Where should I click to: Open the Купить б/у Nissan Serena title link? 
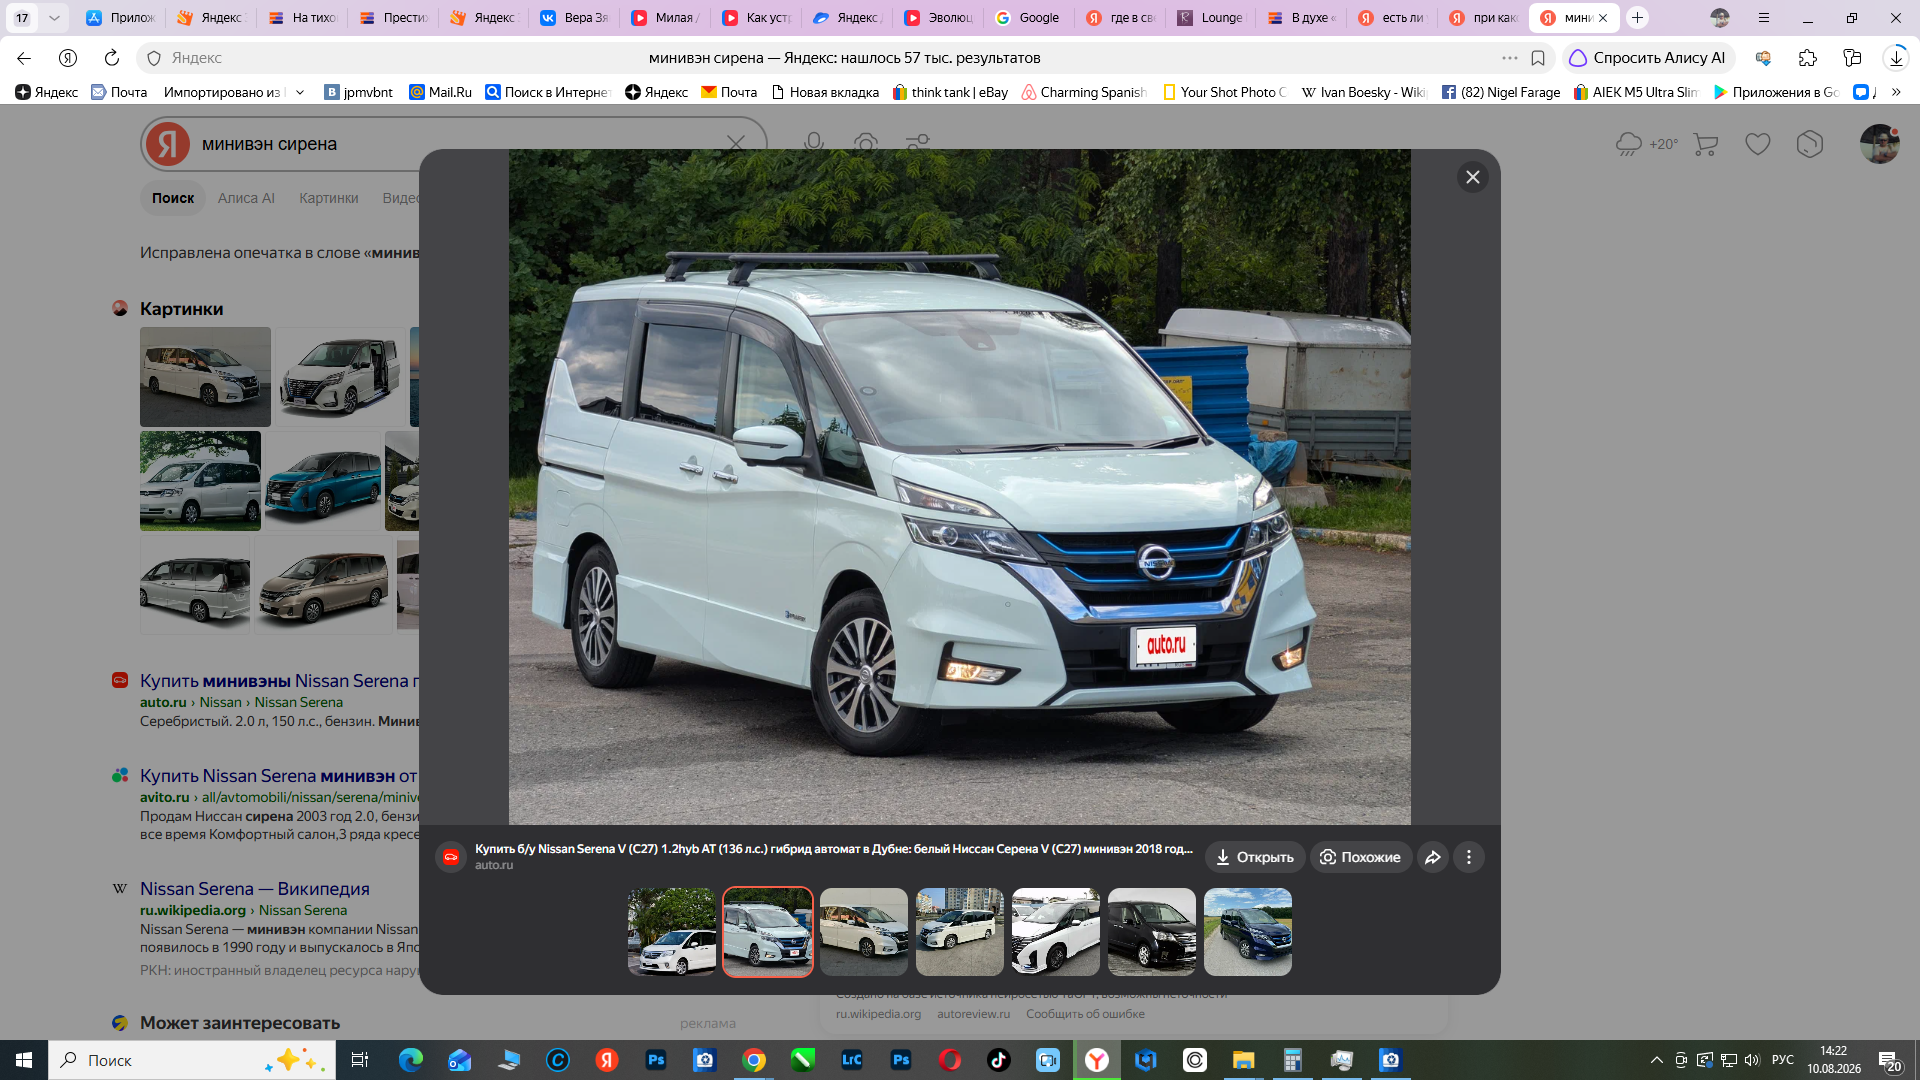coord(834,849)
